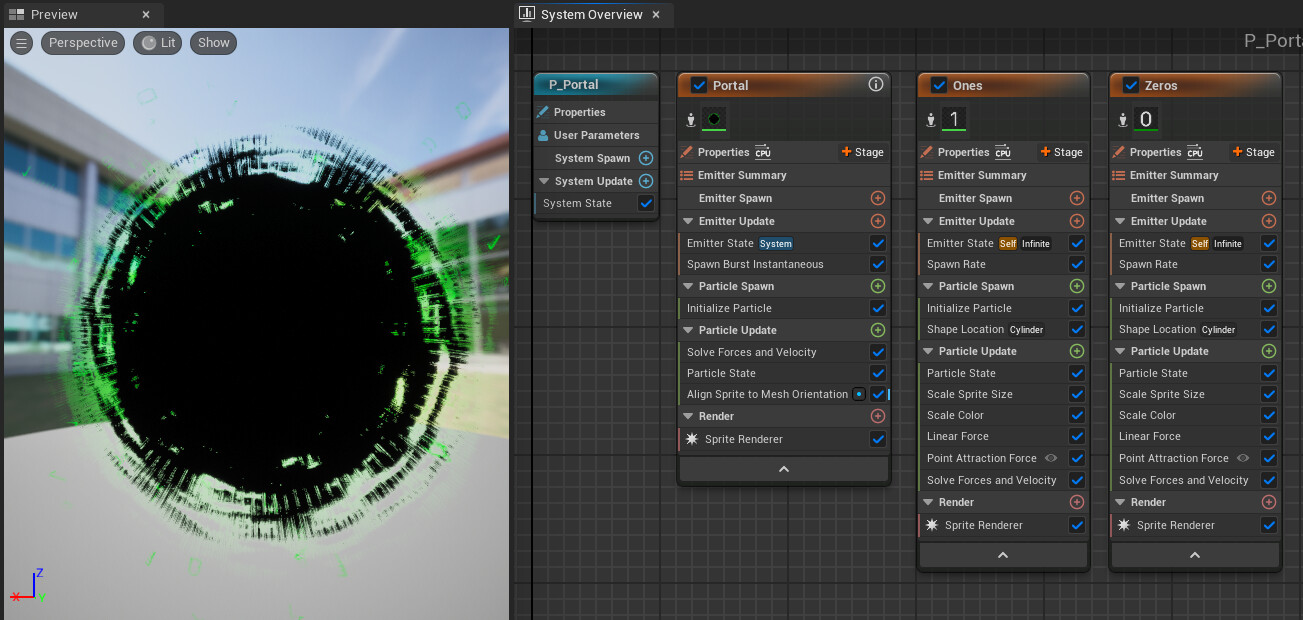Collapse the Ones emitter node
The width and height of the screenshot is (1303, 620).
pyautogui.click(x=1003, y=555)
